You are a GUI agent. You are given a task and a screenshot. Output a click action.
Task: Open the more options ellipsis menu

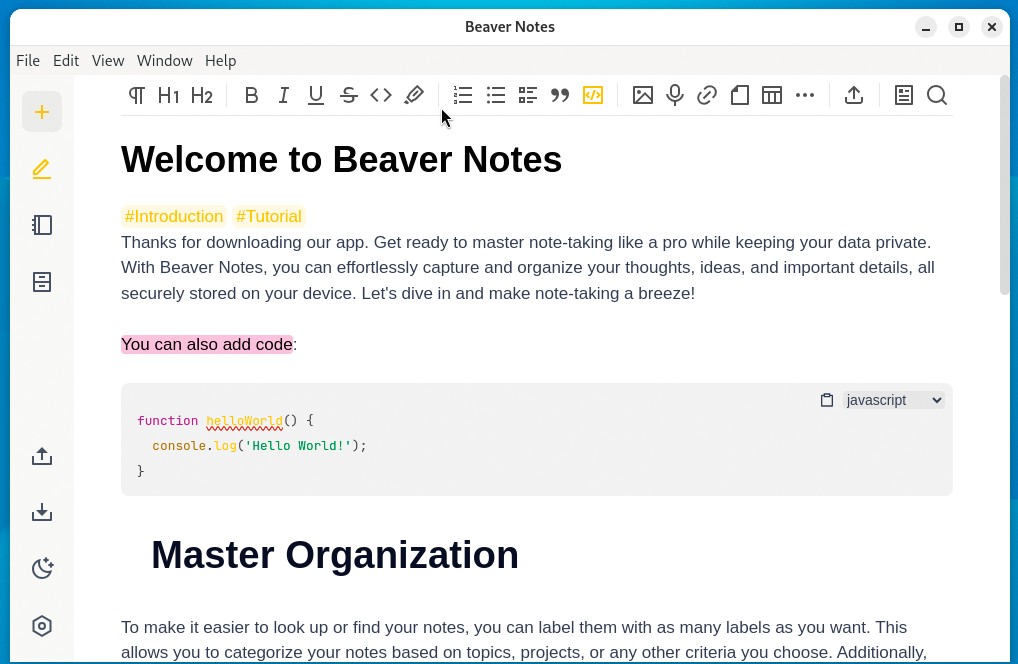804,95
